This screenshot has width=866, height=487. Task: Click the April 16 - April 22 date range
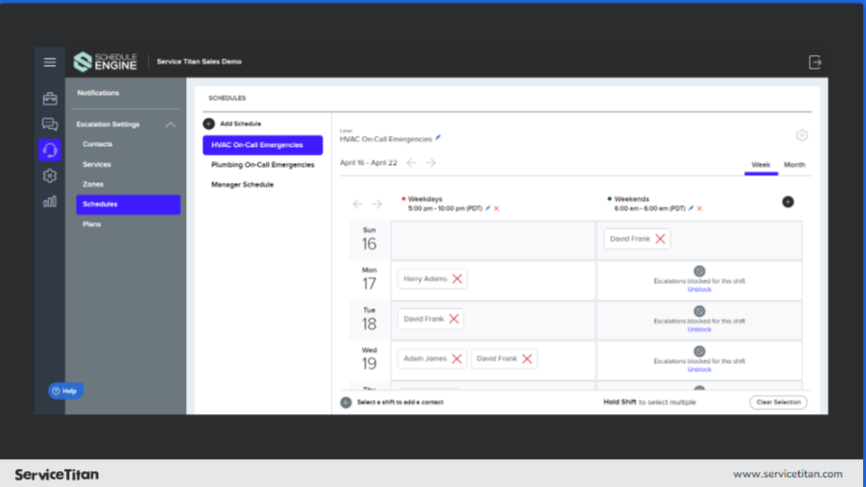(368, 162)
